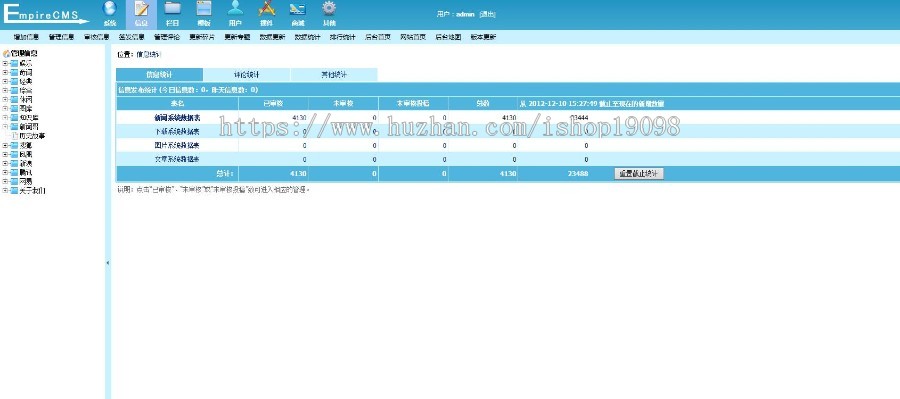The width and height of the screenshot is (900, 399).
Task: Click the 已审核 column header
Action: [273, 103]
